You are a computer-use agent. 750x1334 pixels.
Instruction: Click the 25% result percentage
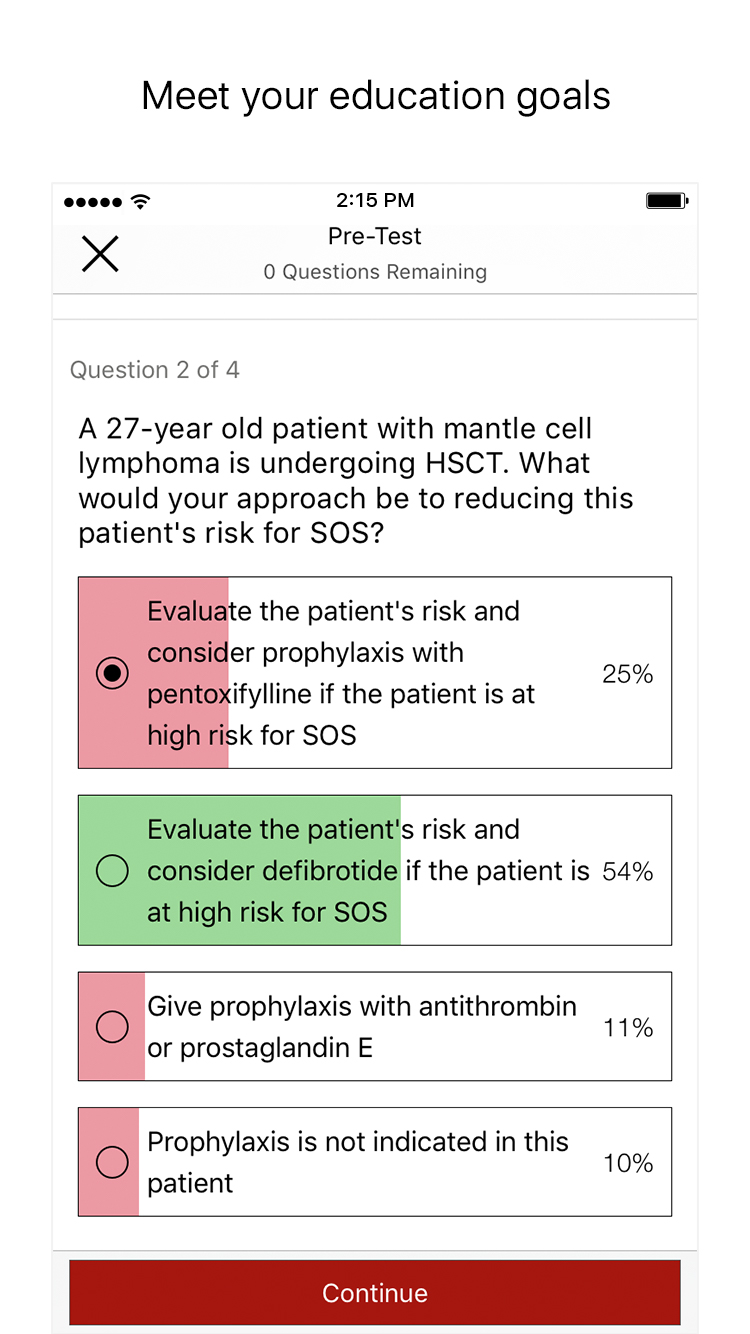coord(627,674)
